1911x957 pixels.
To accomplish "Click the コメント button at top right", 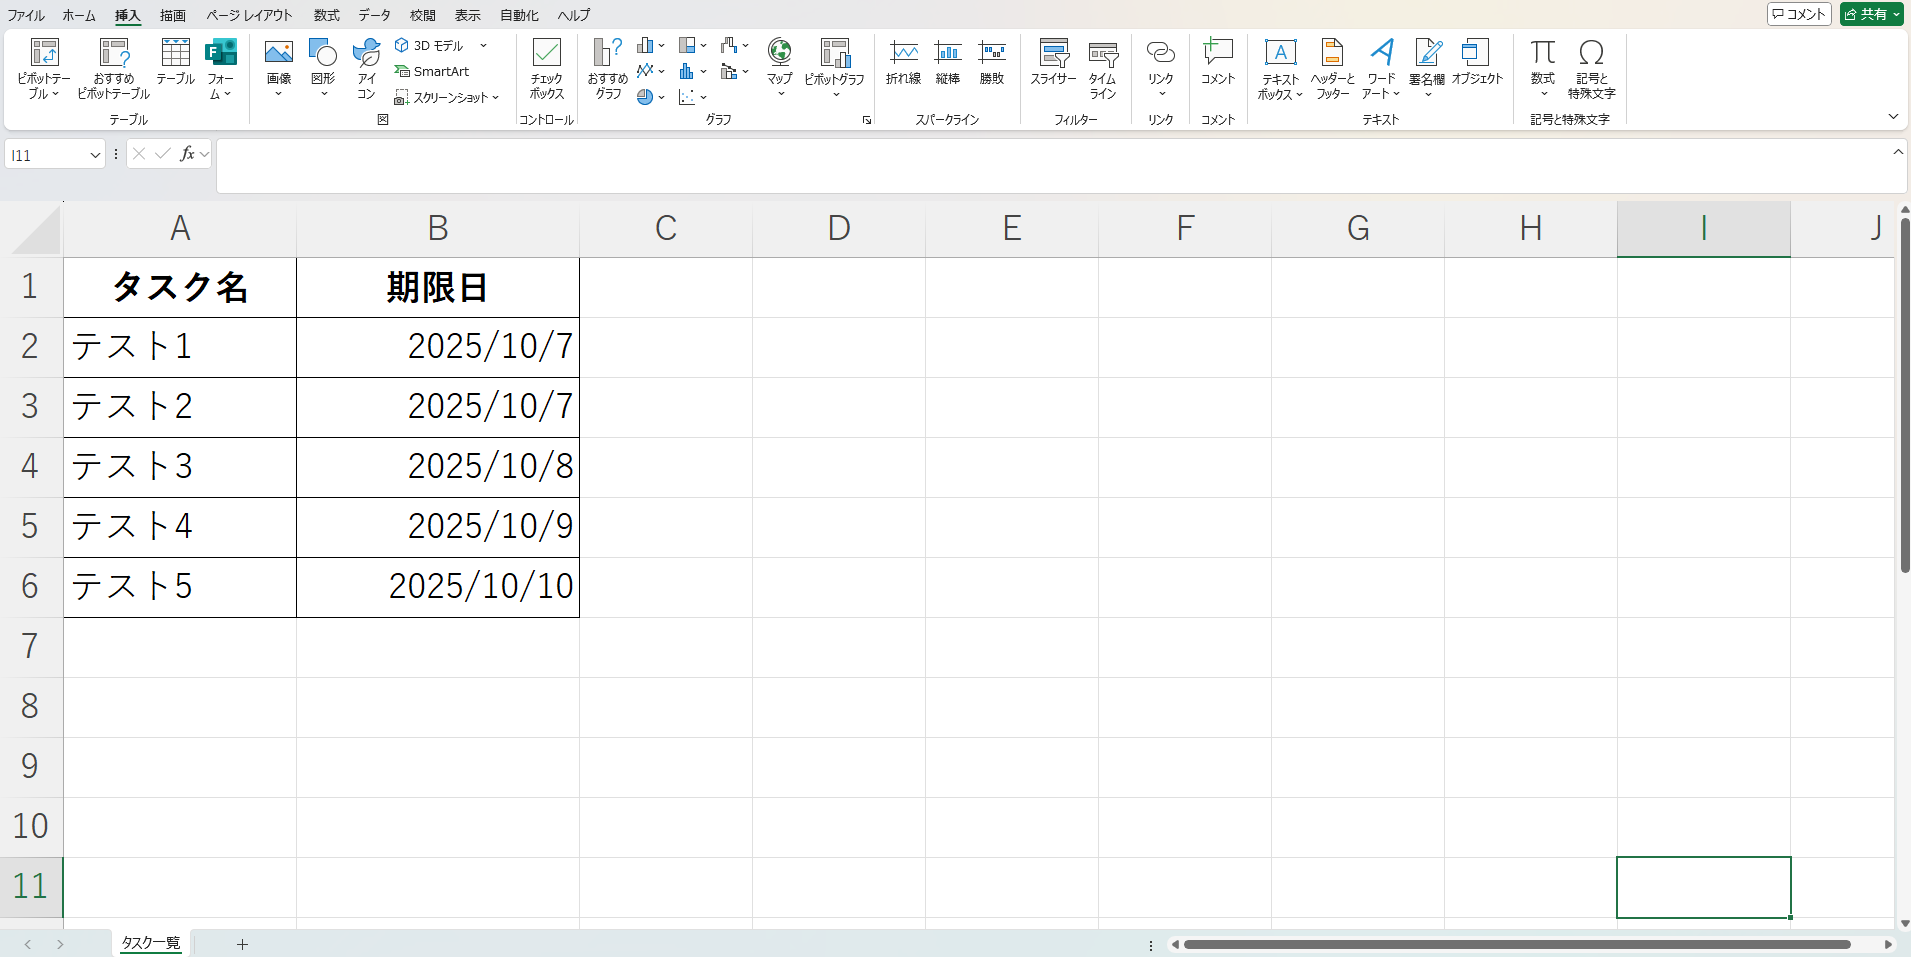I will (1799, 14).
